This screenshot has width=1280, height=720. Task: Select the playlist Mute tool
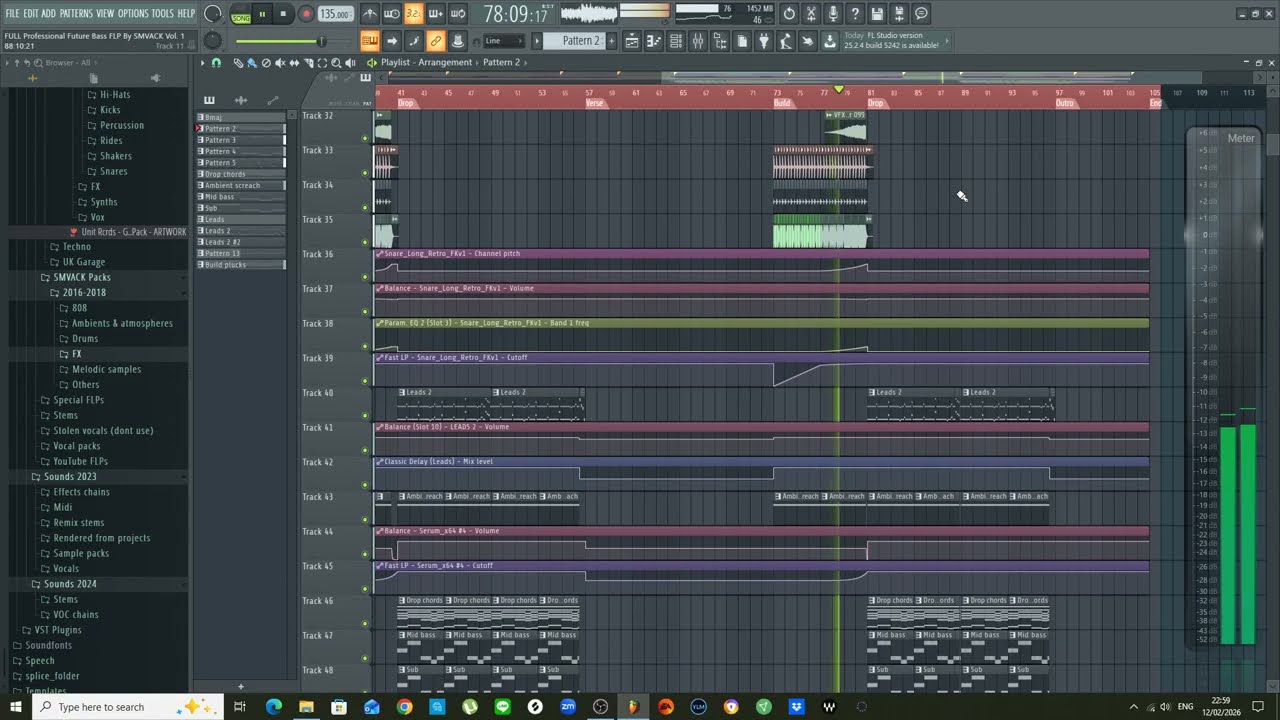pyautogui.click(x=280, y=63)
